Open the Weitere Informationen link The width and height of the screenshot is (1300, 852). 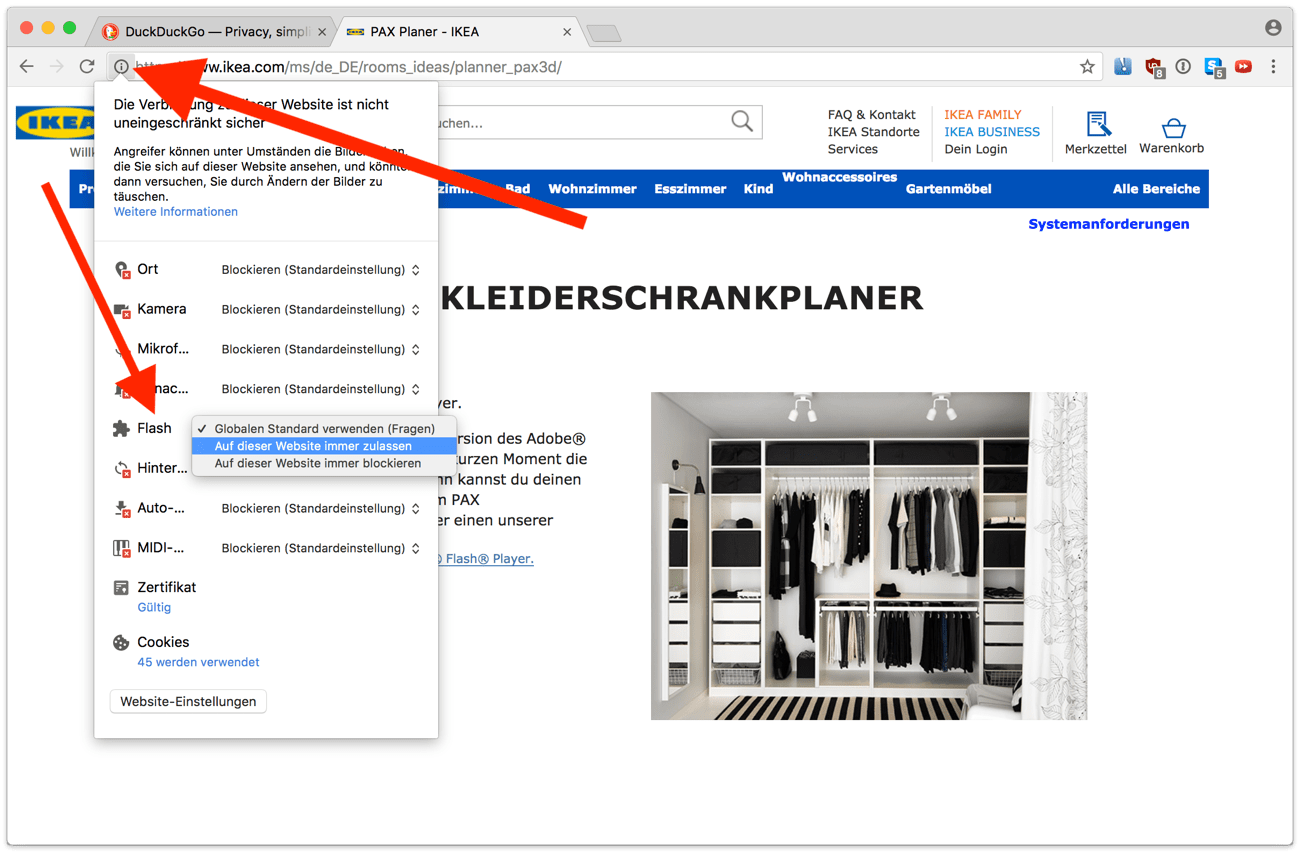tap(176, 212)
